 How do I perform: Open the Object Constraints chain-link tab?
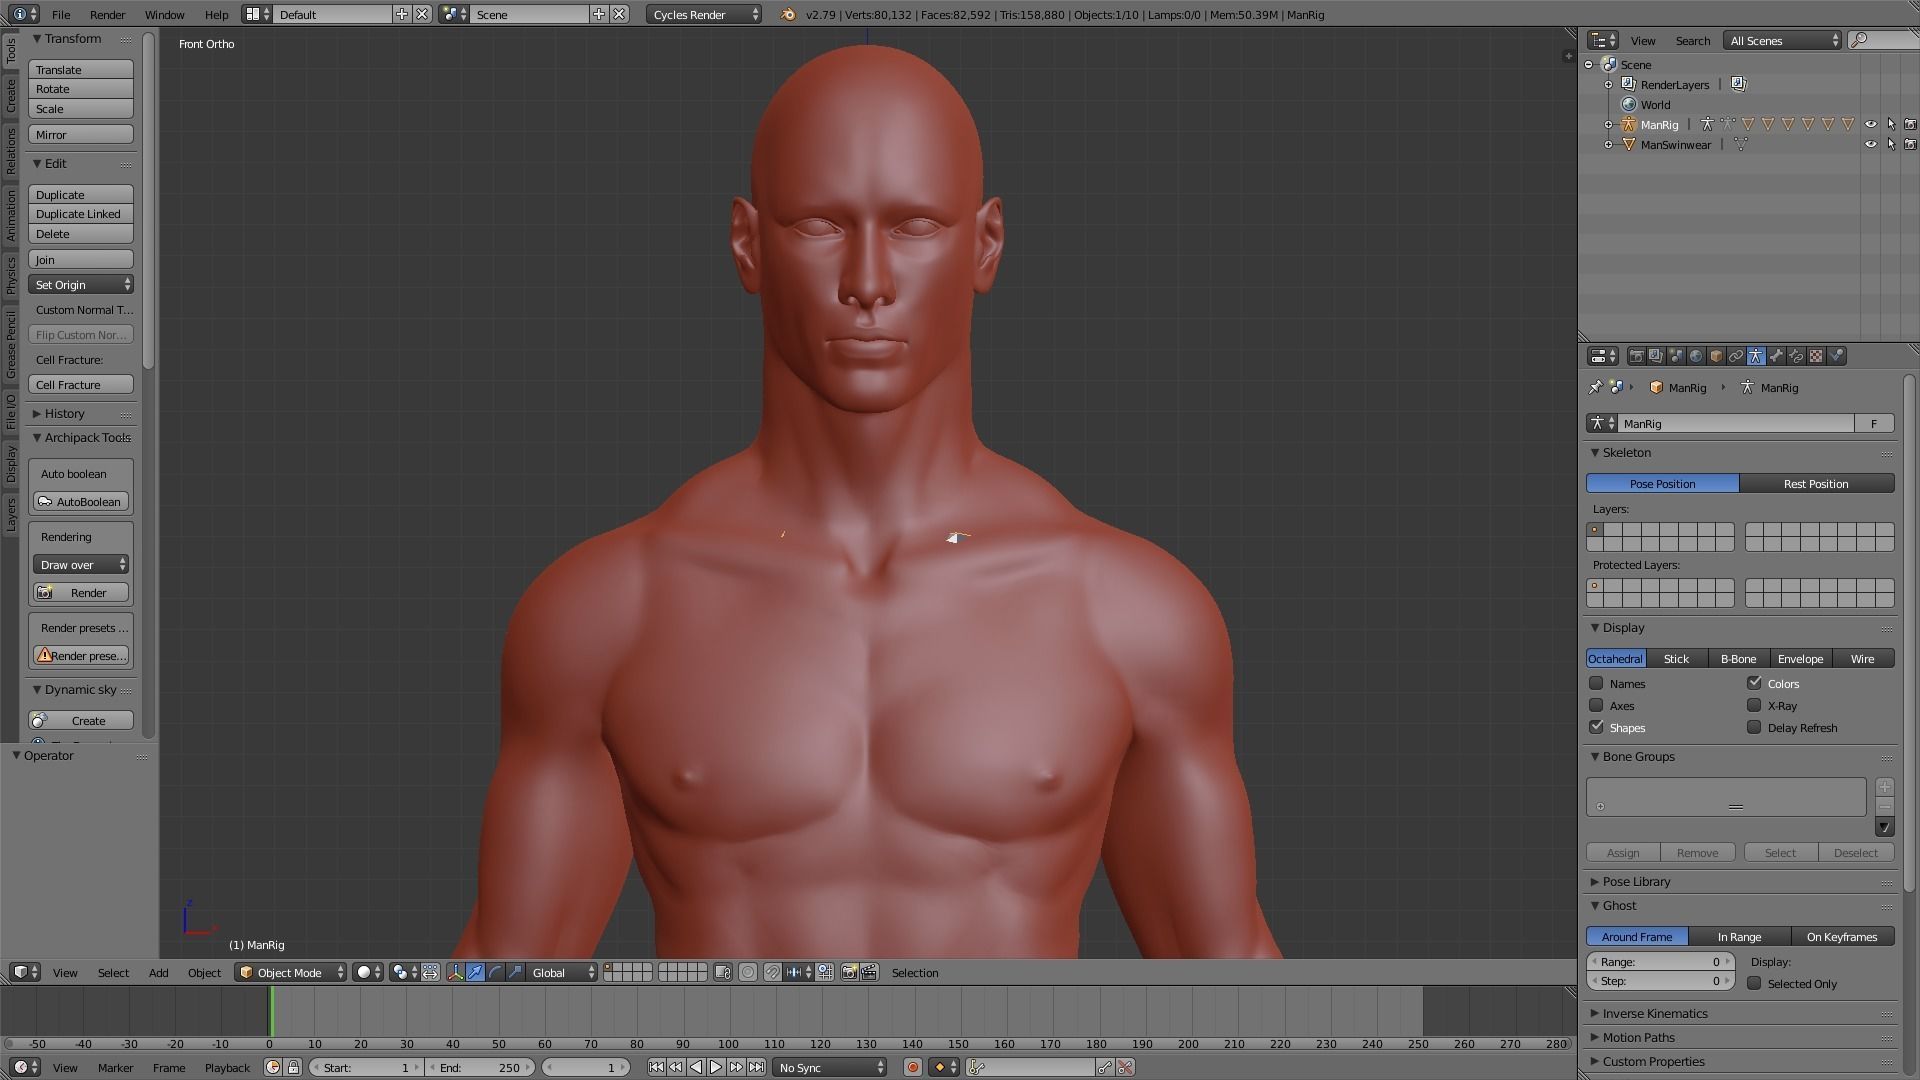pyautogui.click(x=1736, y=356)
